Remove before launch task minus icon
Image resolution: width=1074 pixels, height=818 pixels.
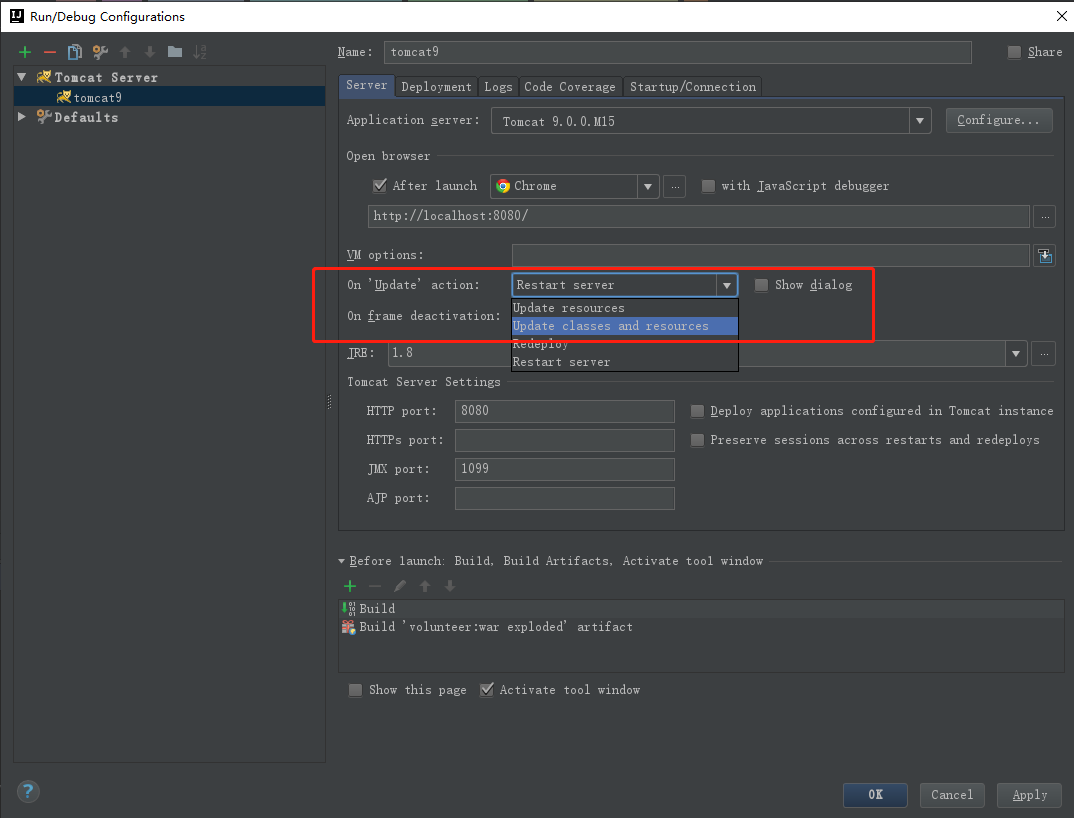pos(375,586)
